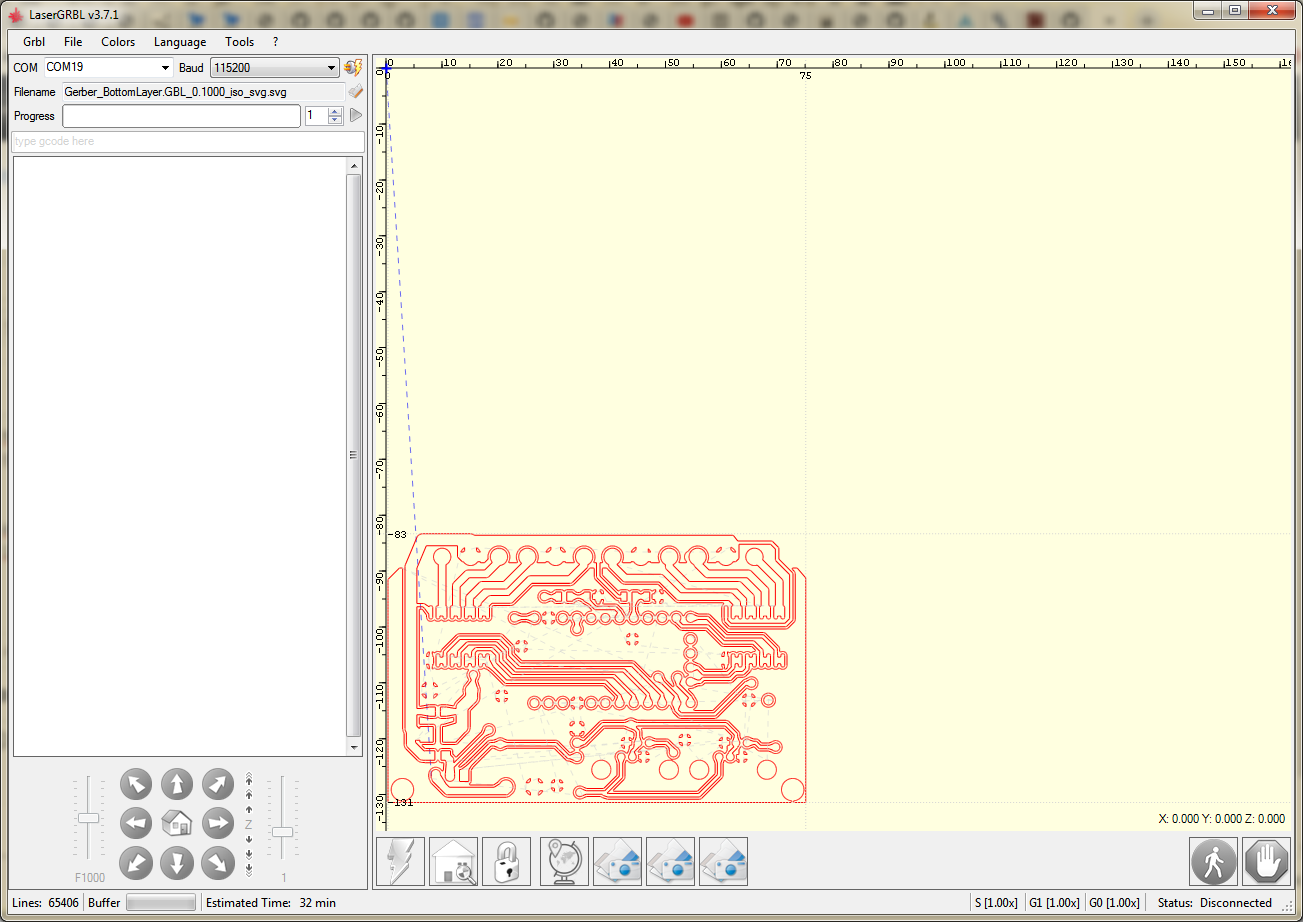Click the console vertical scrollbar thumb
This screenshot has height=922, width=1303.
point(353,455)
